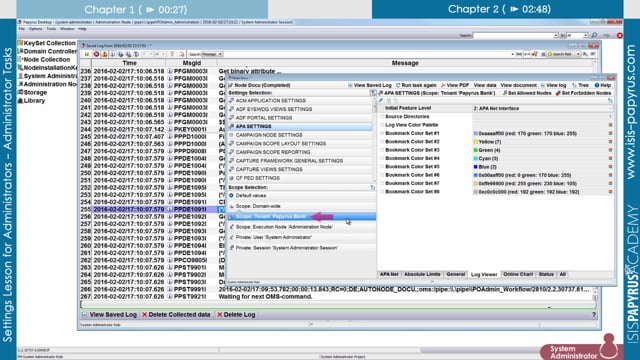The width and height of the screenshot is (640, 360).
Task: Click the funnel filter icon in log toolbar
Action: [172, 54]
